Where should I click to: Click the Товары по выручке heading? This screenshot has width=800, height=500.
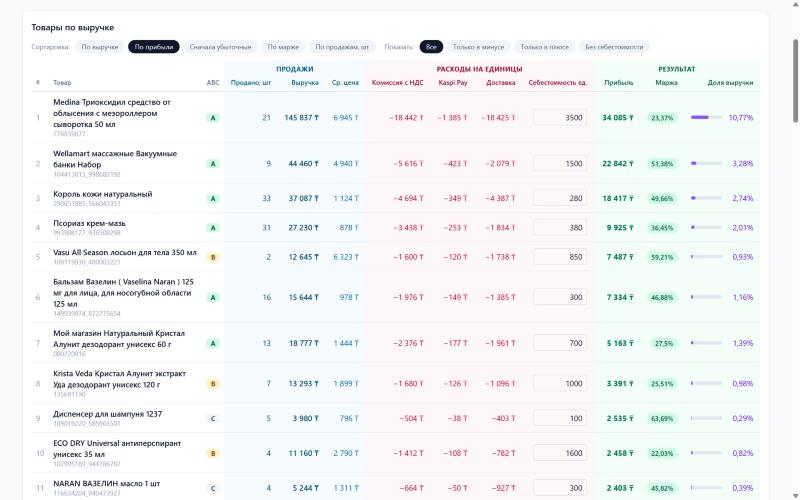(72, 28)
